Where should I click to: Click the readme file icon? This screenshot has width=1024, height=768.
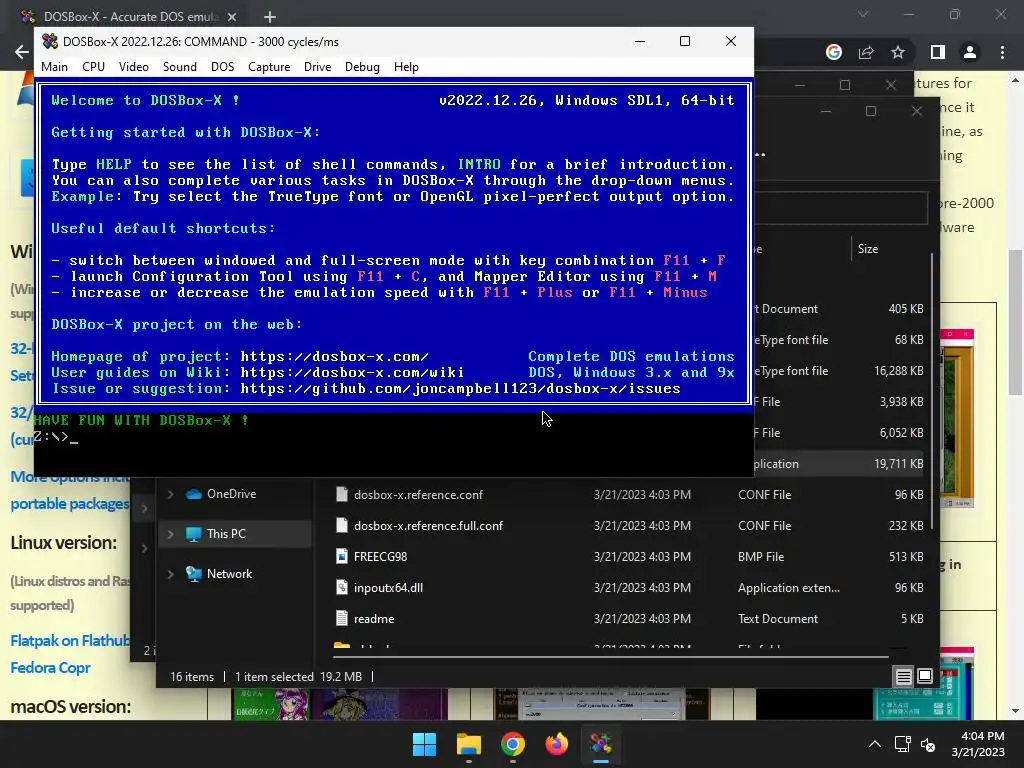tap(342, 618)
